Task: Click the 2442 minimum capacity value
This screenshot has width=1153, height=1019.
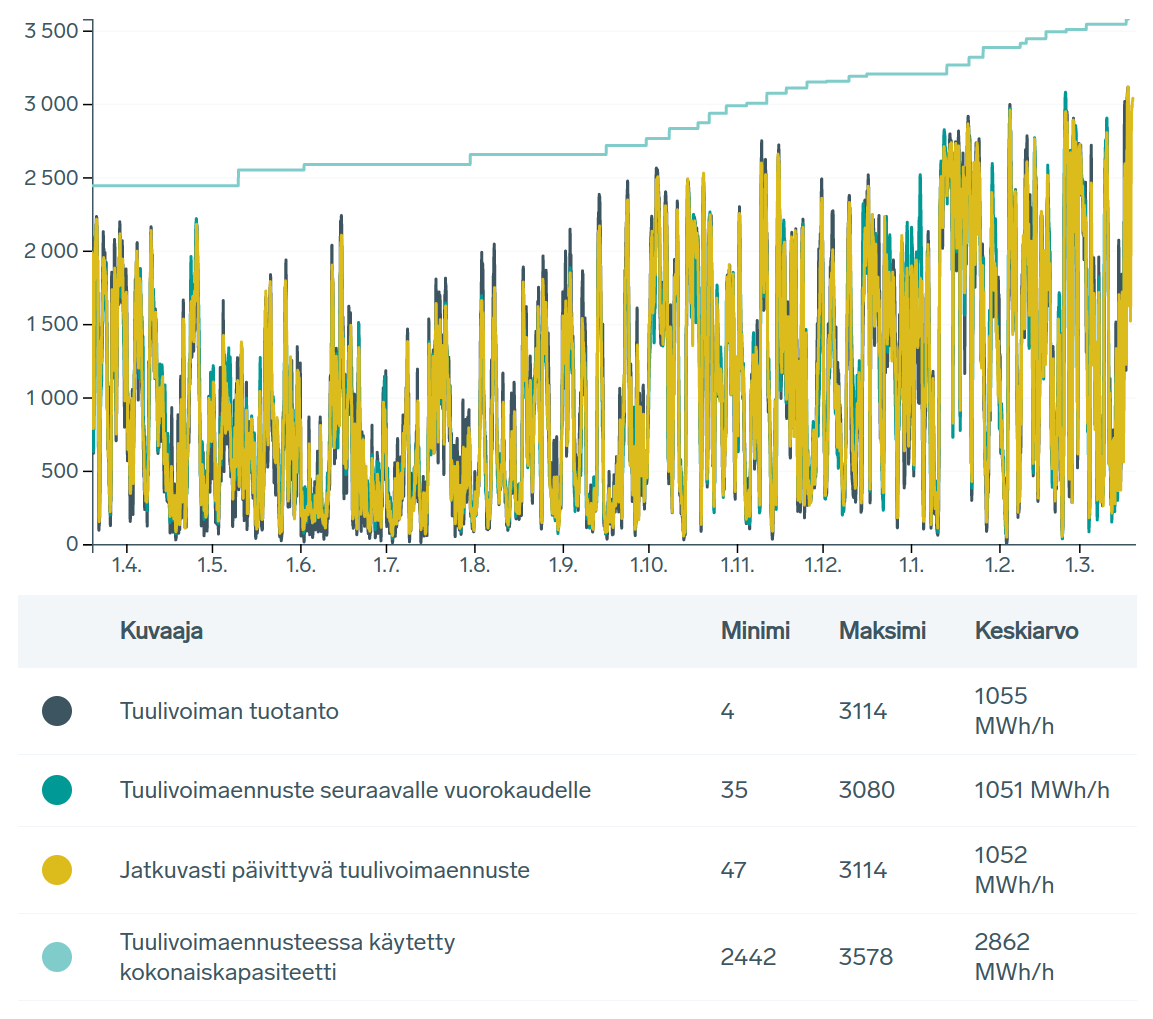Action: click(748, 957)
